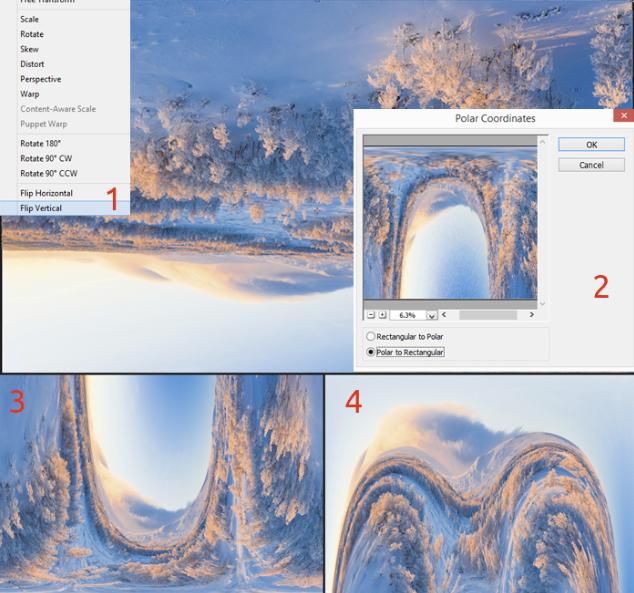
Task: Choose Rotate from the transform menu
Action: tap(32, 34)
